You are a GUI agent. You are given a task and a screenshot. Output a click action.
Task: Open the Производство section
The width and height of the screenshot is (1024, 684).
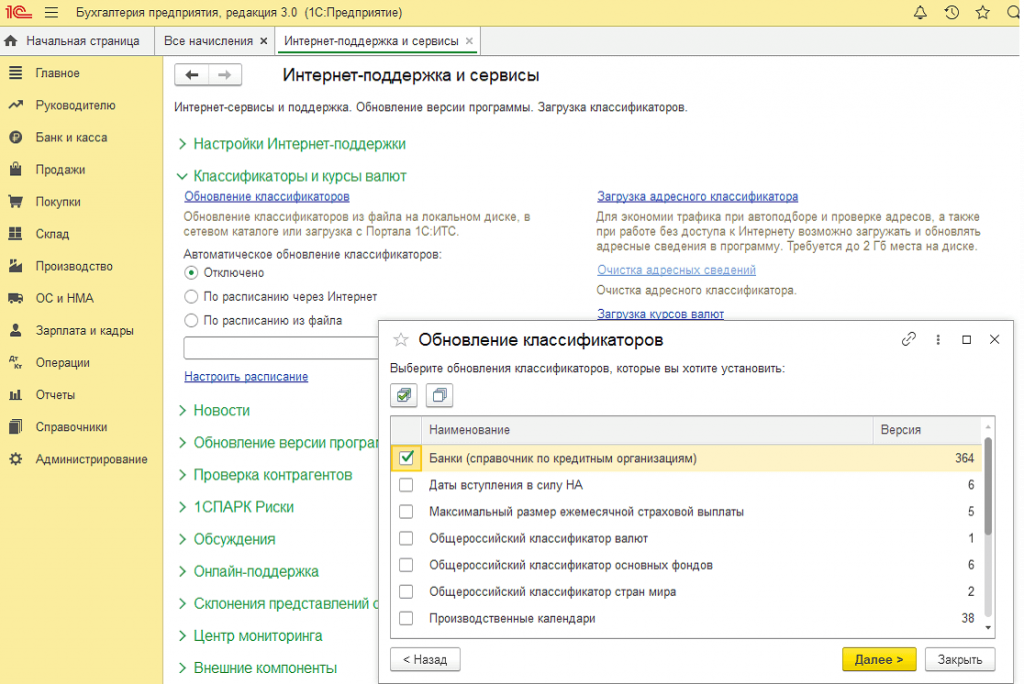coord(74,266)
